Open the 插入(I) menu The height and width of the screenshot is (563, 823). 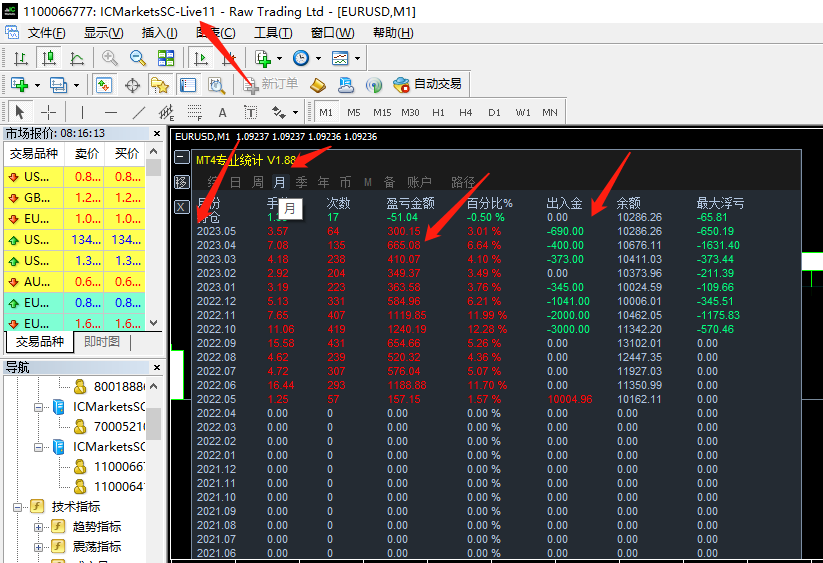tap(159, 33)
